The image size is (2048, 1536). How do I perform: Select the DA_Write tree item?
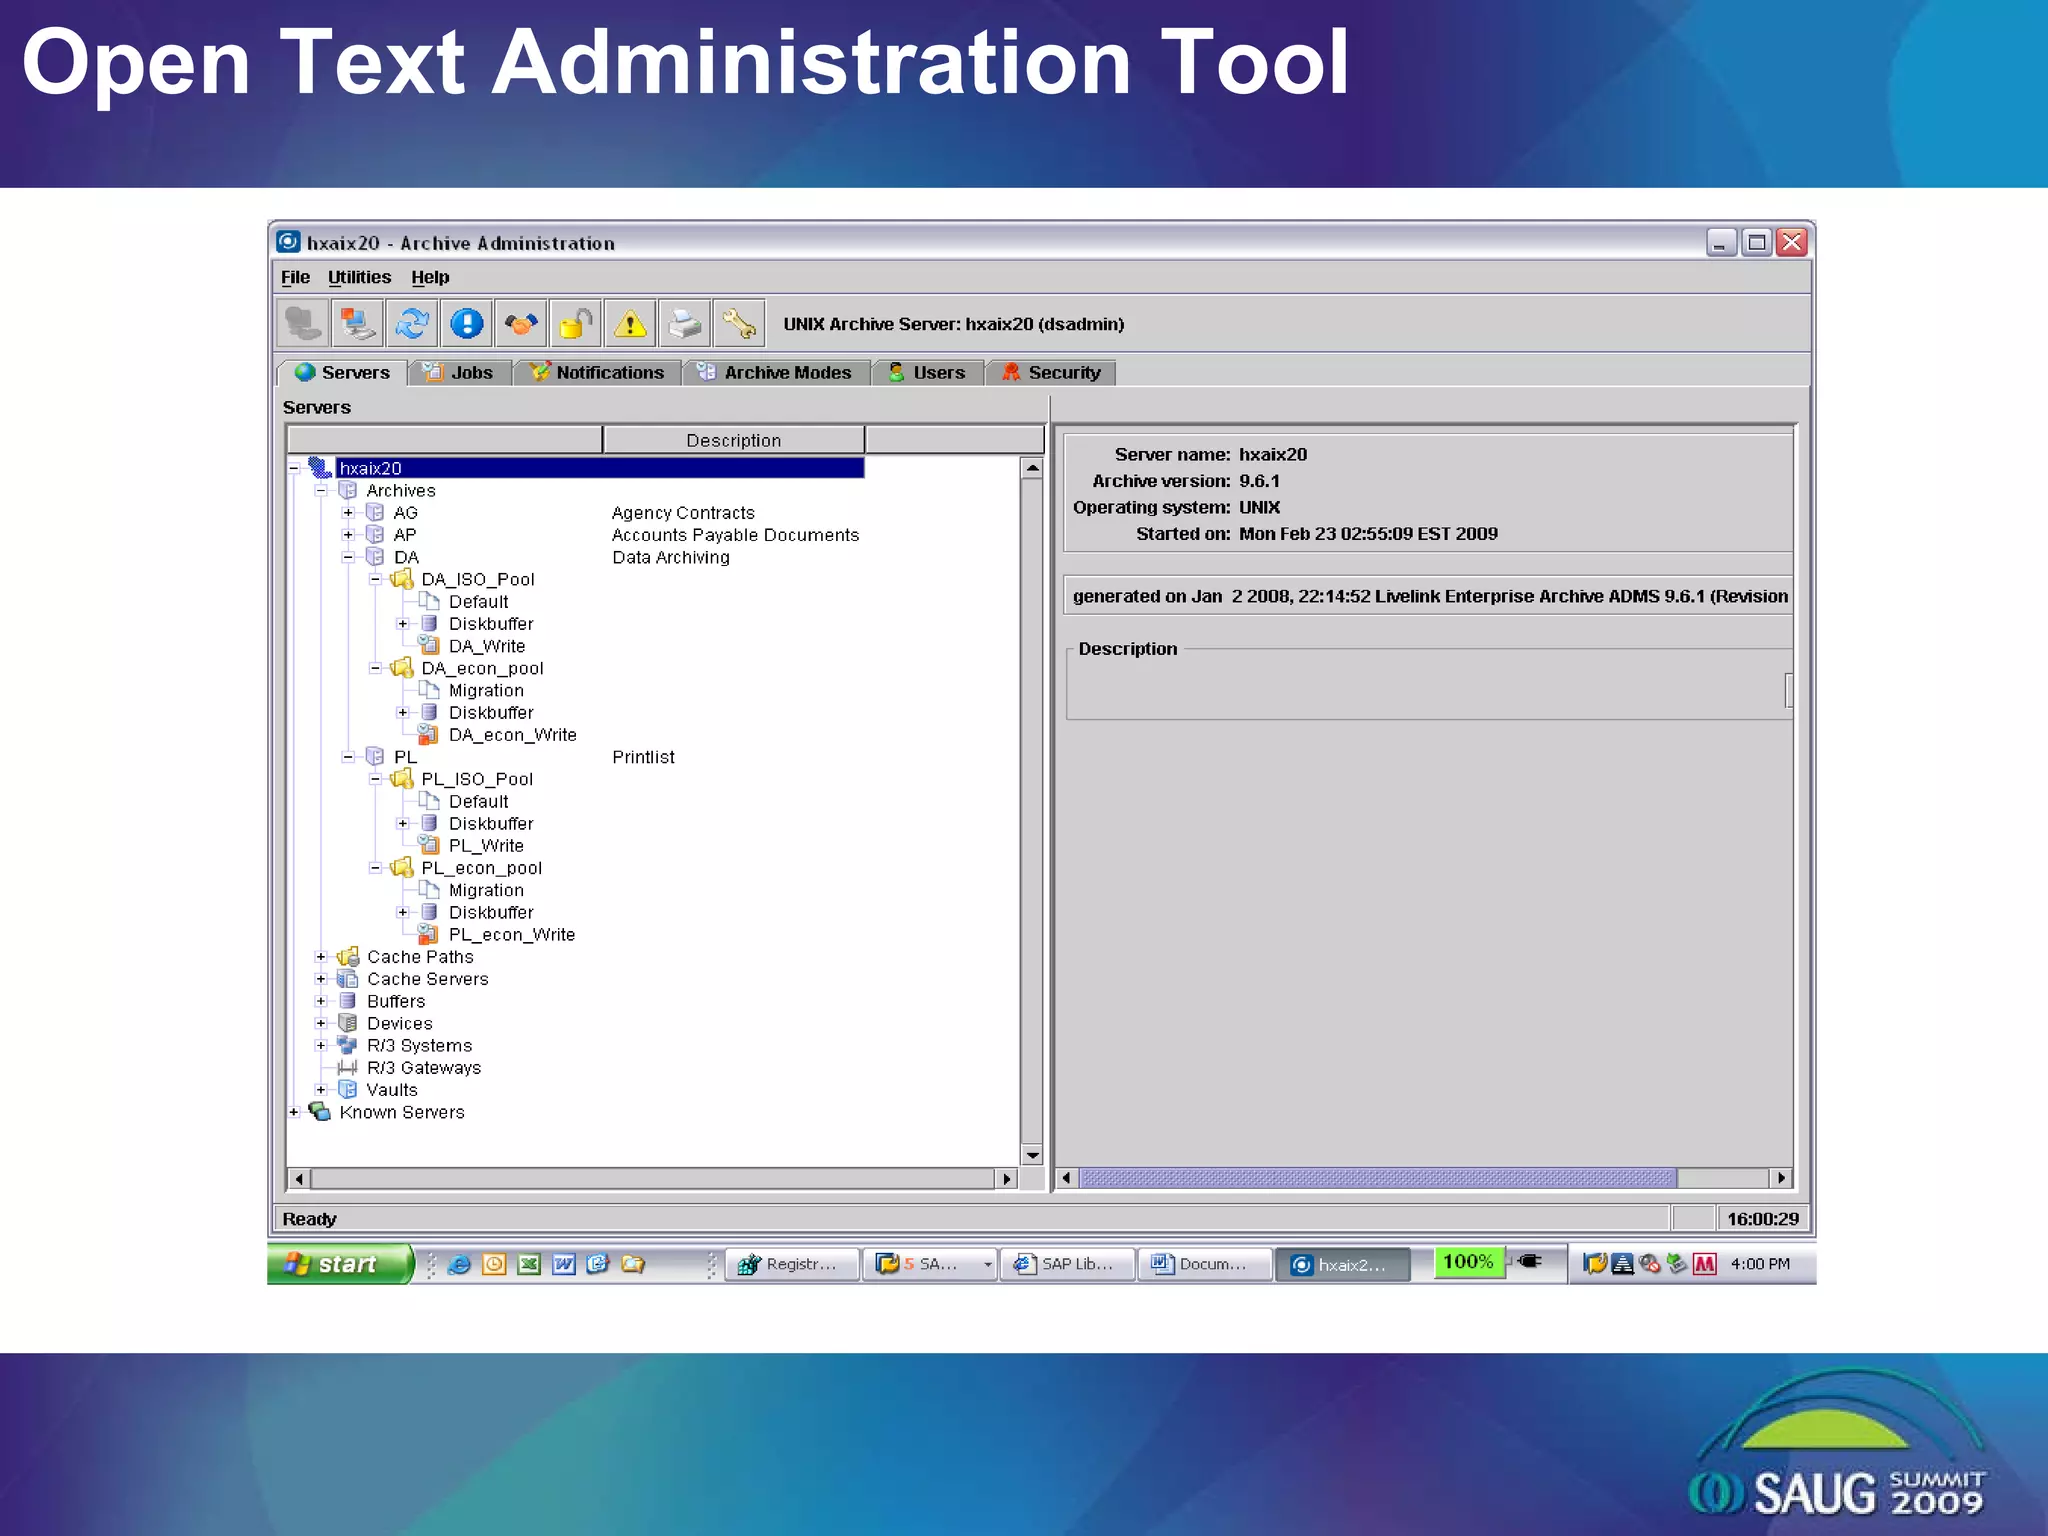click(x=487, y=646)
